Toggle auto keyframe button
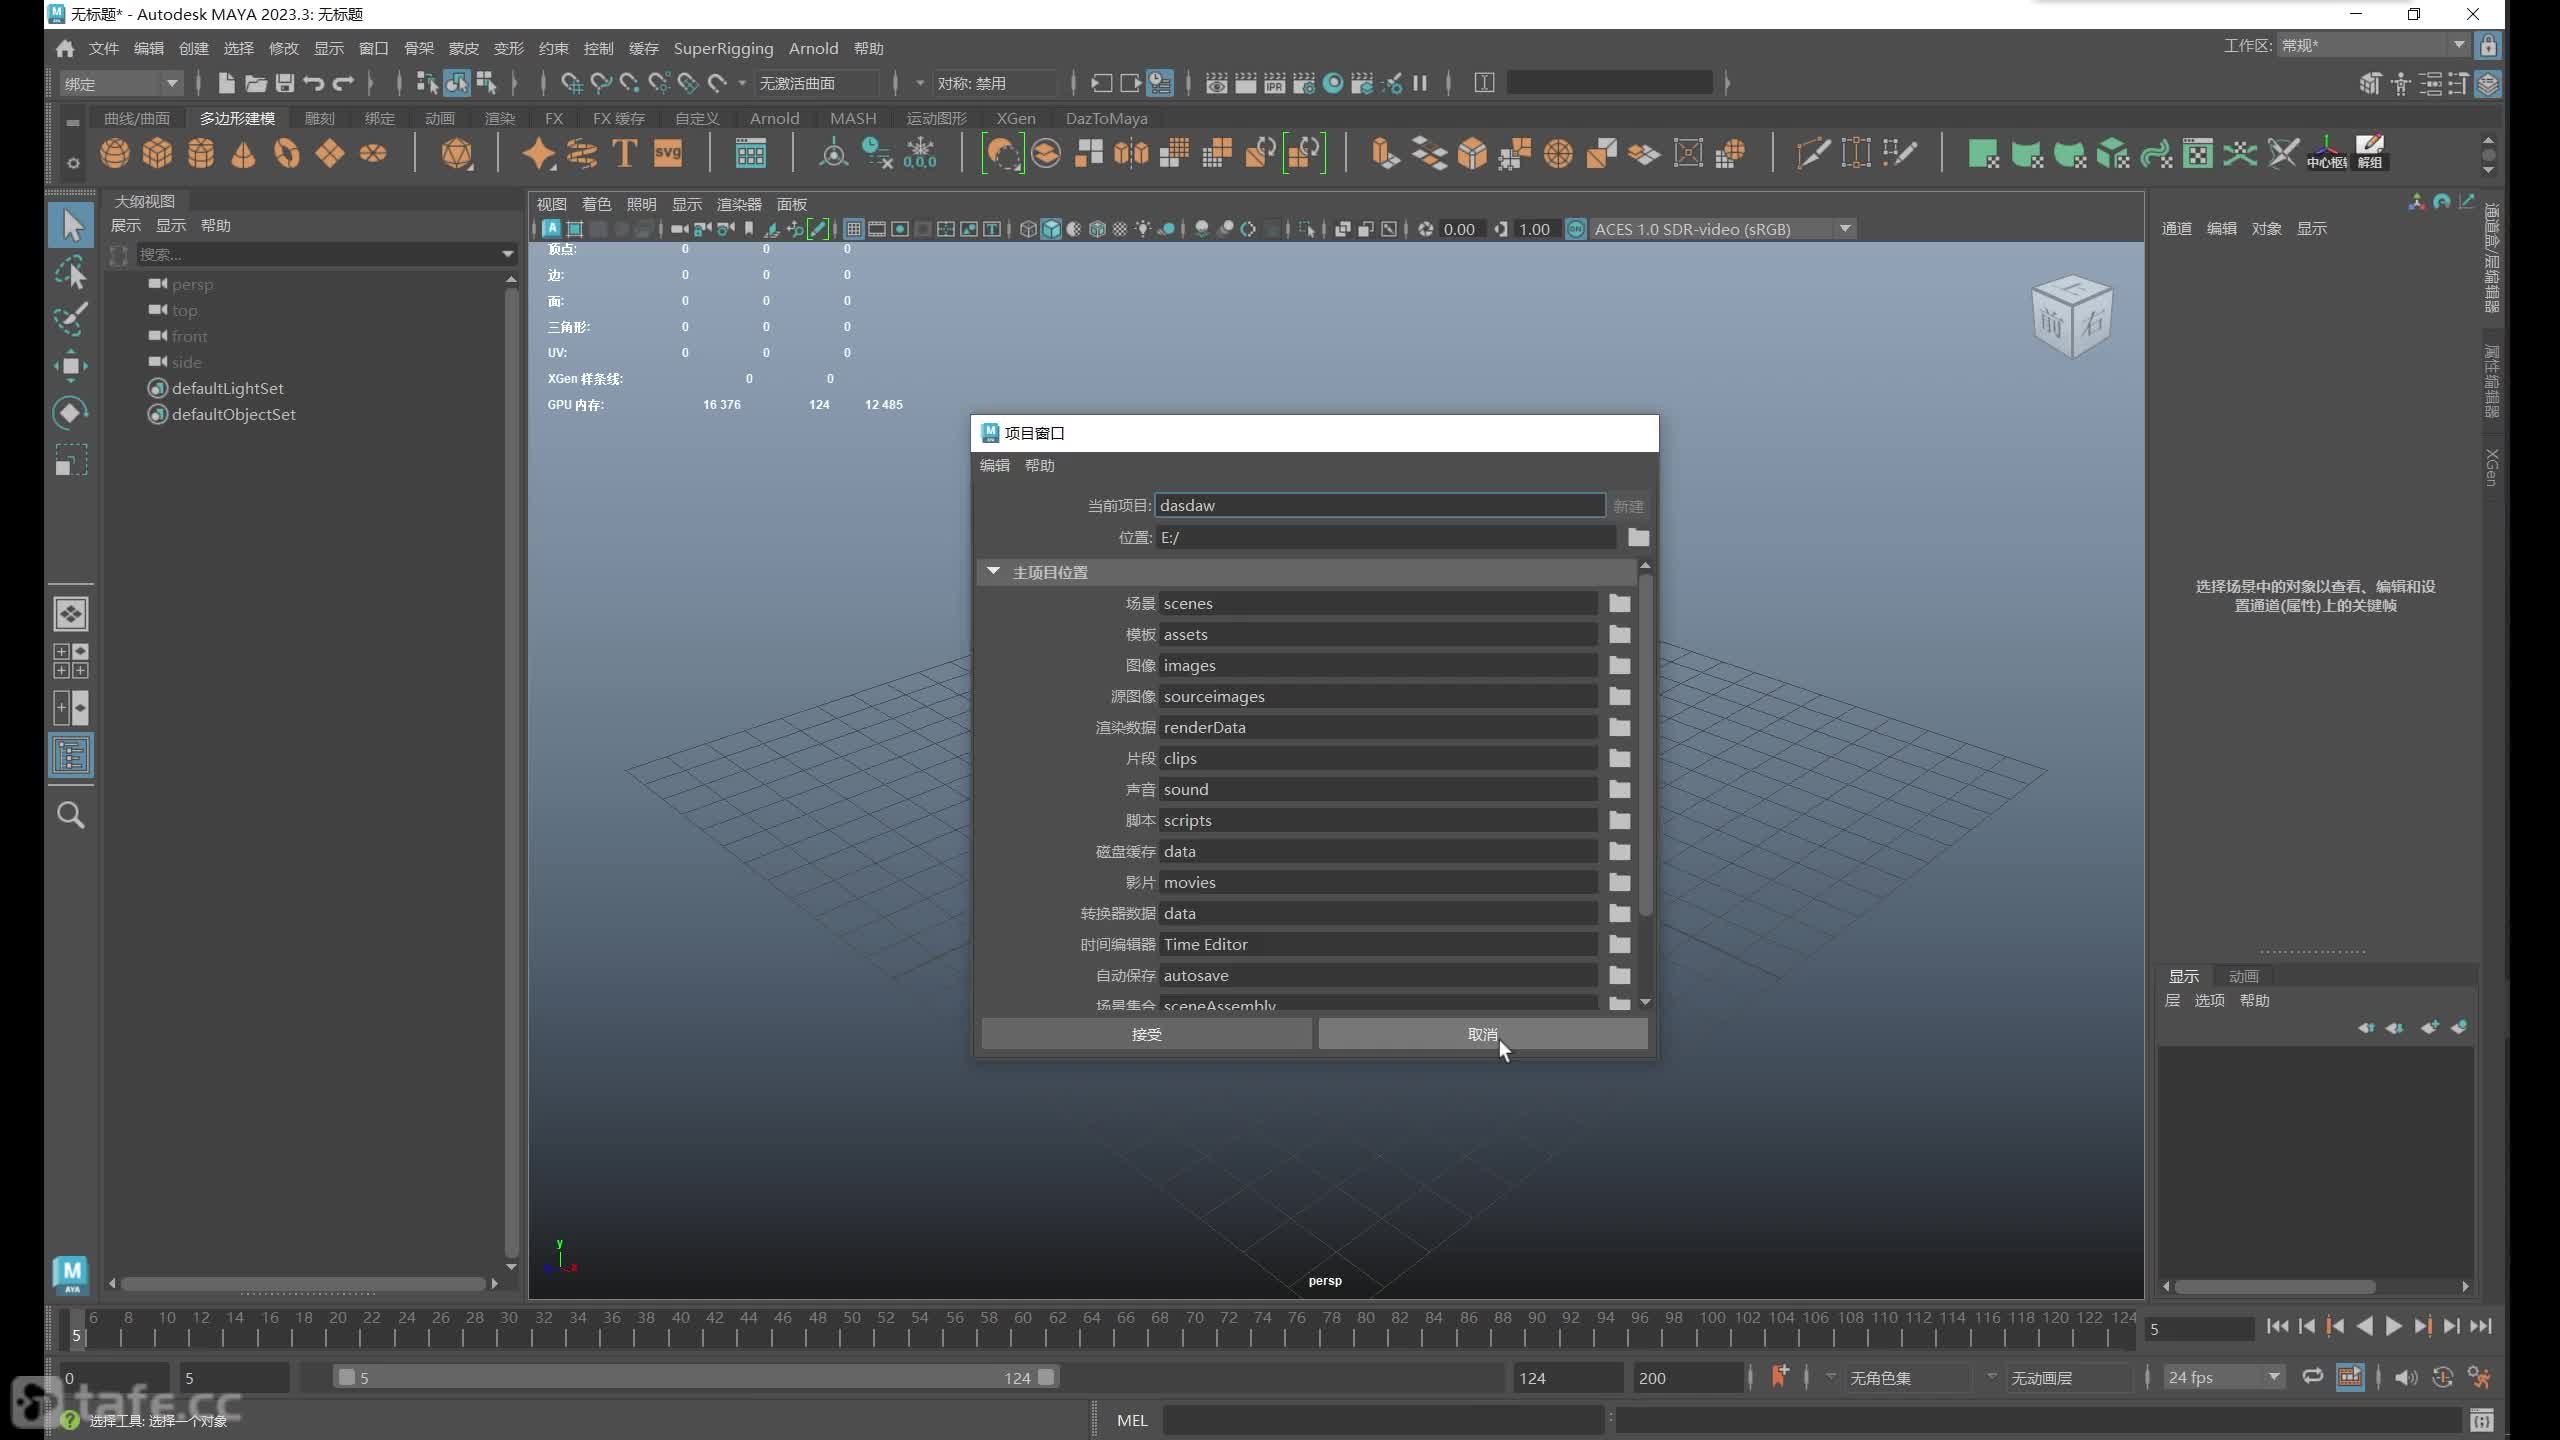This screenshot has width=2560, height=1440. coord(2443,1377)
